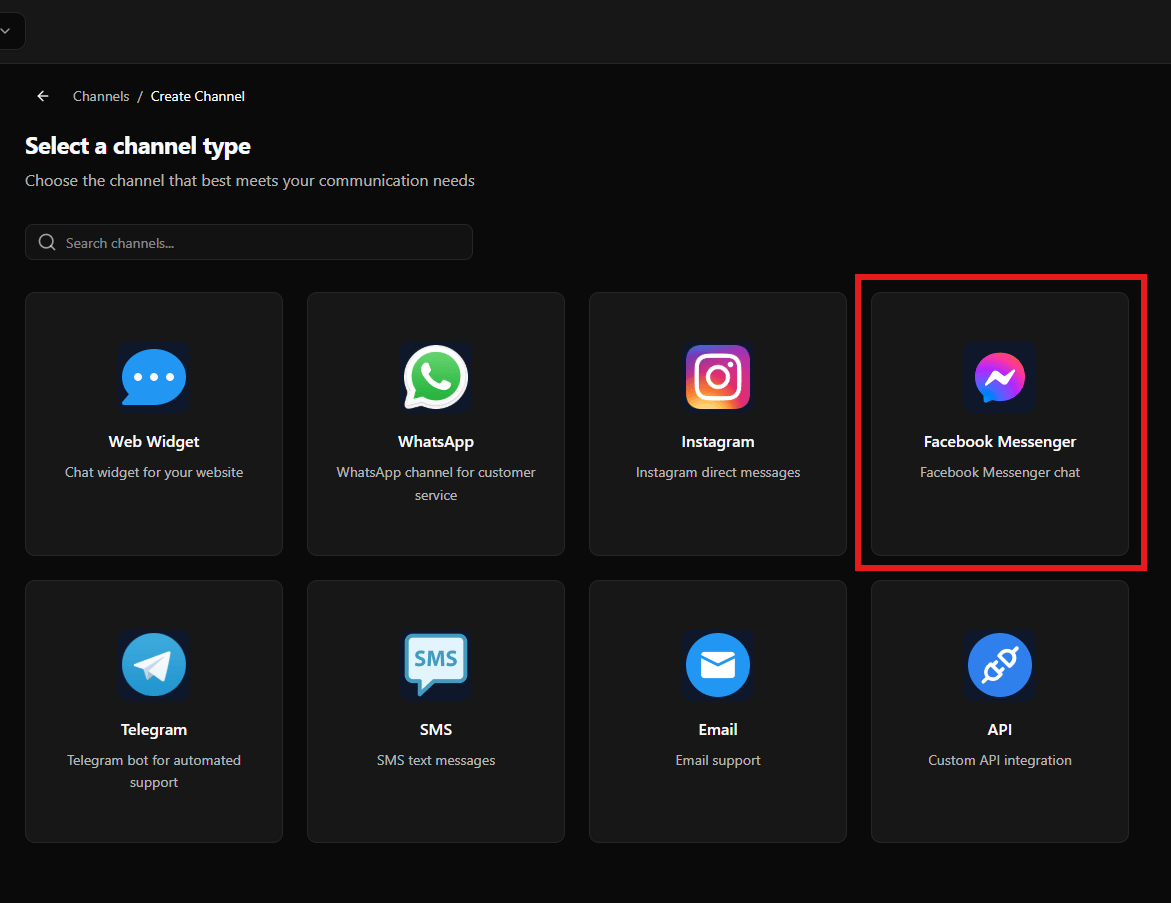Click the API plug icon

tap(1000, 665)
